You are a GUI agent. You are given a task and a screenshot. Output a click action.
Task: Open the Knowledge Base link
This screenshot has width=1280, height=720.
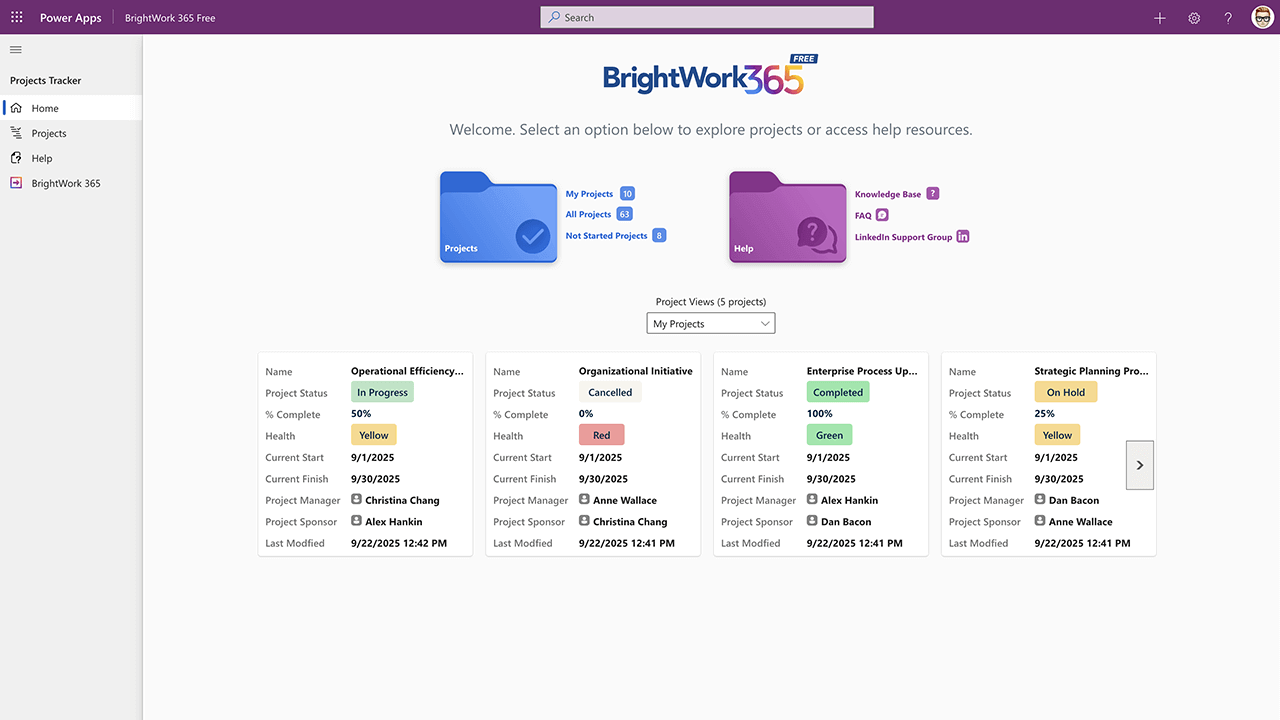click(x=888, y=193)
